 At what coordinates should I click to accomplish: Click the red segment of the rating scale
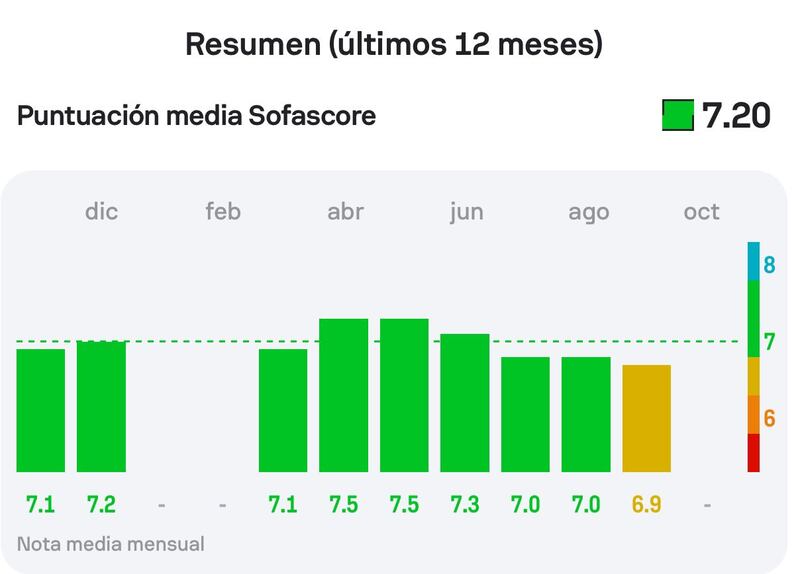click(754, 453)
